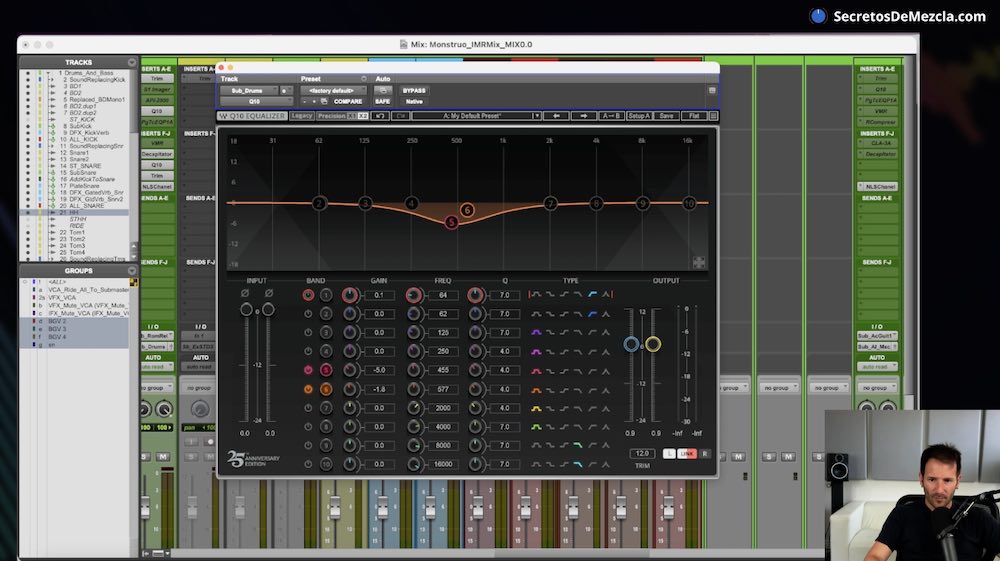
Task: Switch to Setup A button
Action: (x=638, y=116)
